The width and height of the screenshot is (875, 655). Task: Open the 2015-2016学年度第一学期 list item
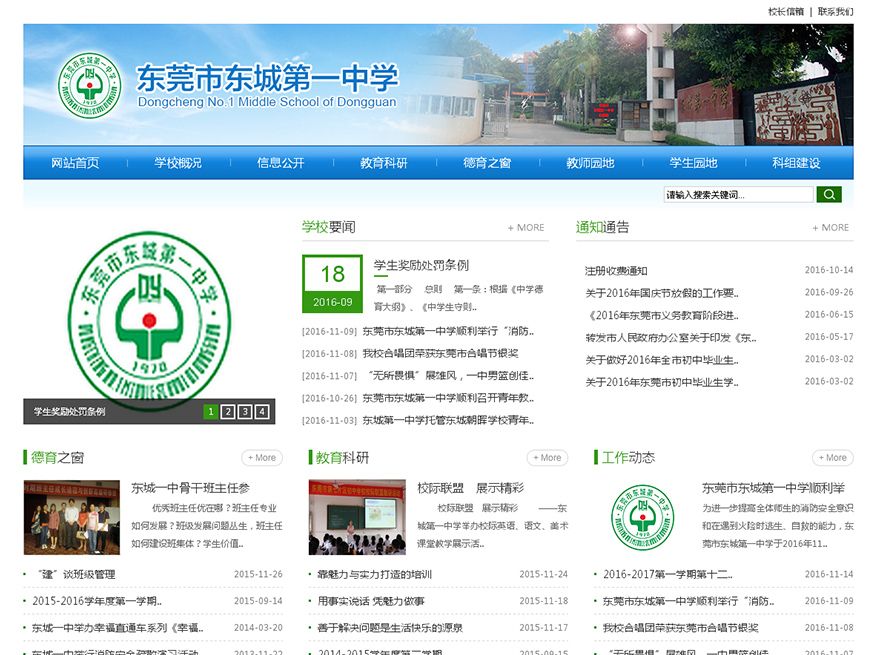click(x=97, y=601)
